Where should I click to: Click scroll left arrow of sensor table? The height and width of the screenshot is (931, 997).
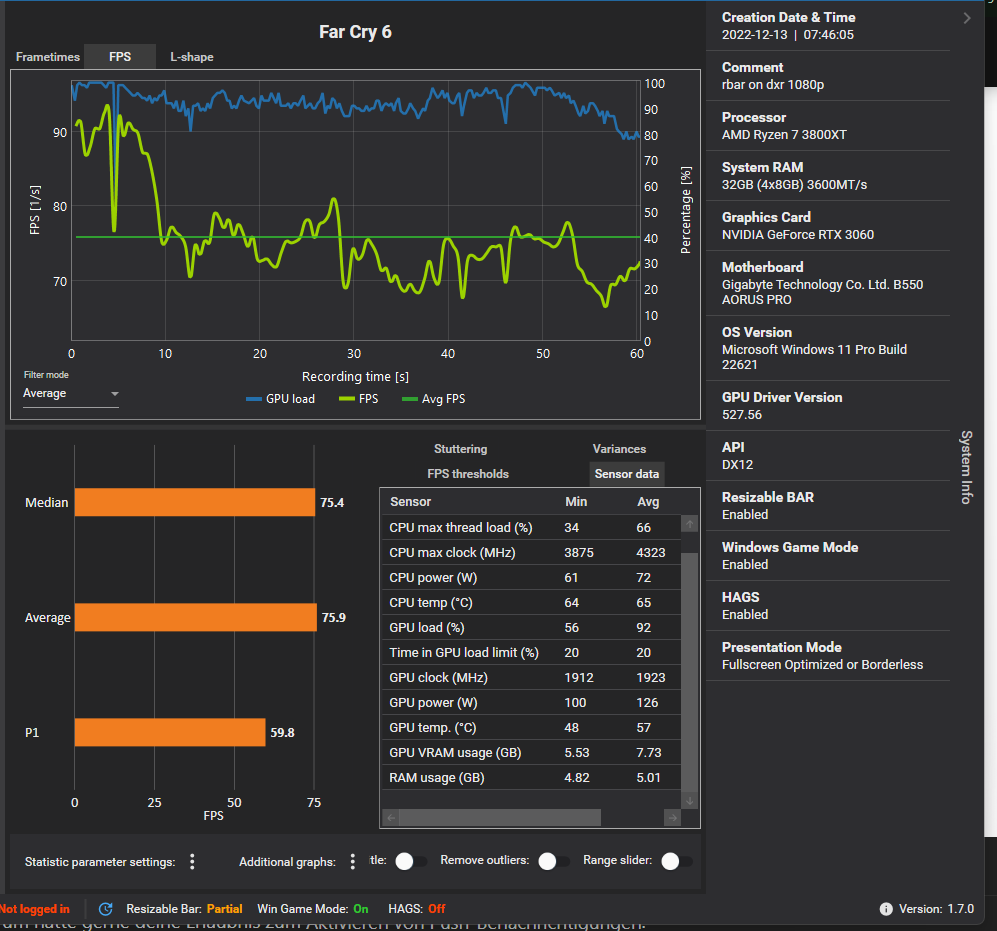(x=391, y=818)
